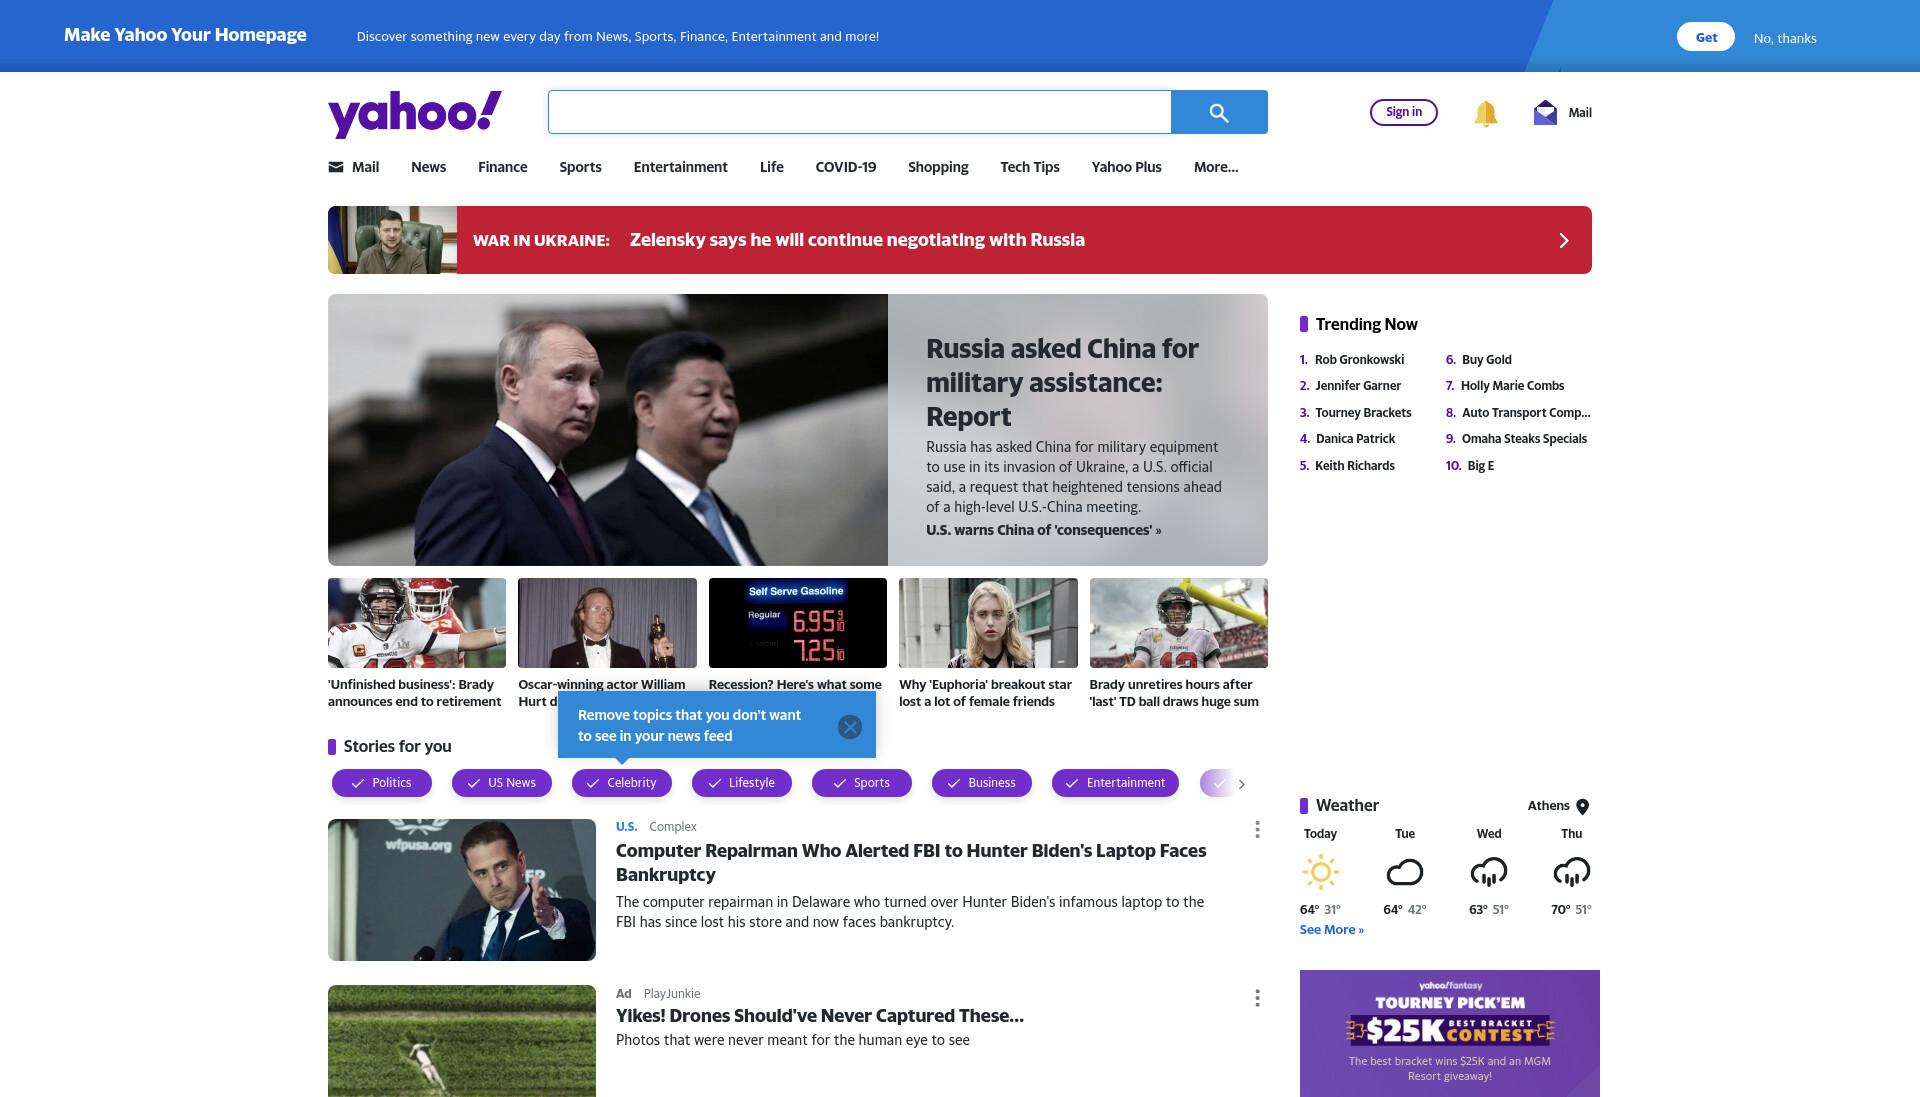Expand the More... navigation menu

[1216, 167]
